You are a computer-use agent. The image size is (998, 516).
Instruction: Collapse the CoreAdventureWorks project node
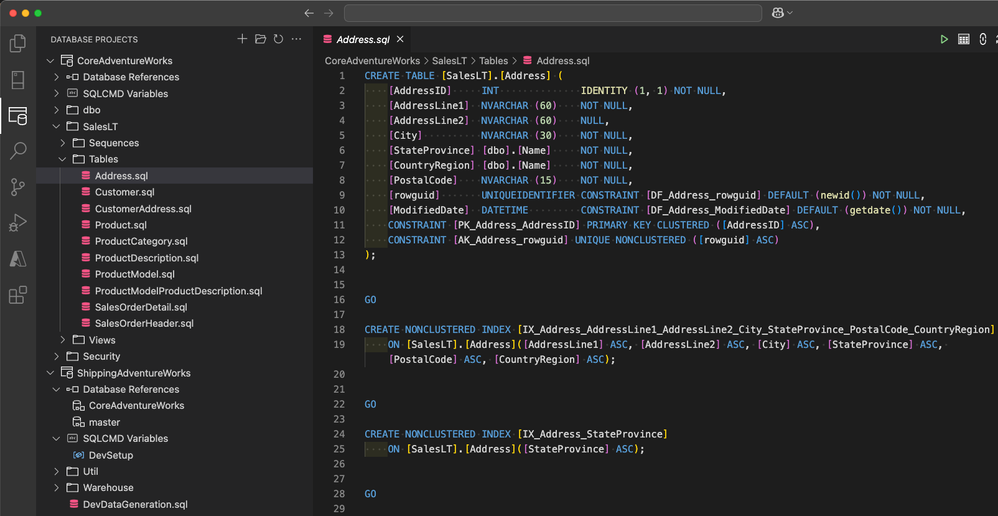coord(52,61)
